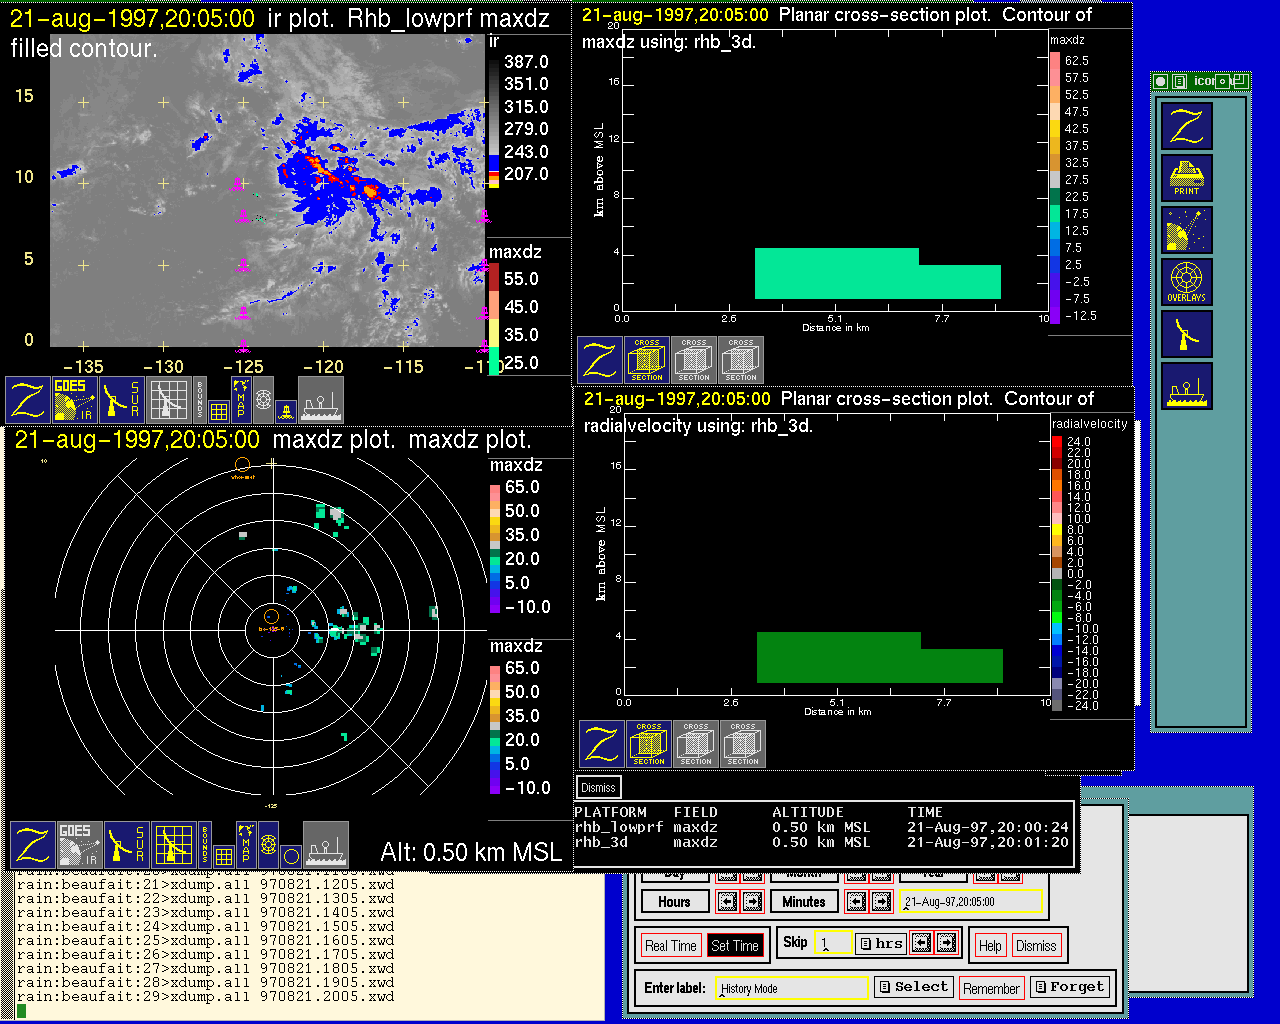Open the hrs skip units dropdown
Image resolution: width=1280 pixels, height=1024 pixels.
pos(880,943)
